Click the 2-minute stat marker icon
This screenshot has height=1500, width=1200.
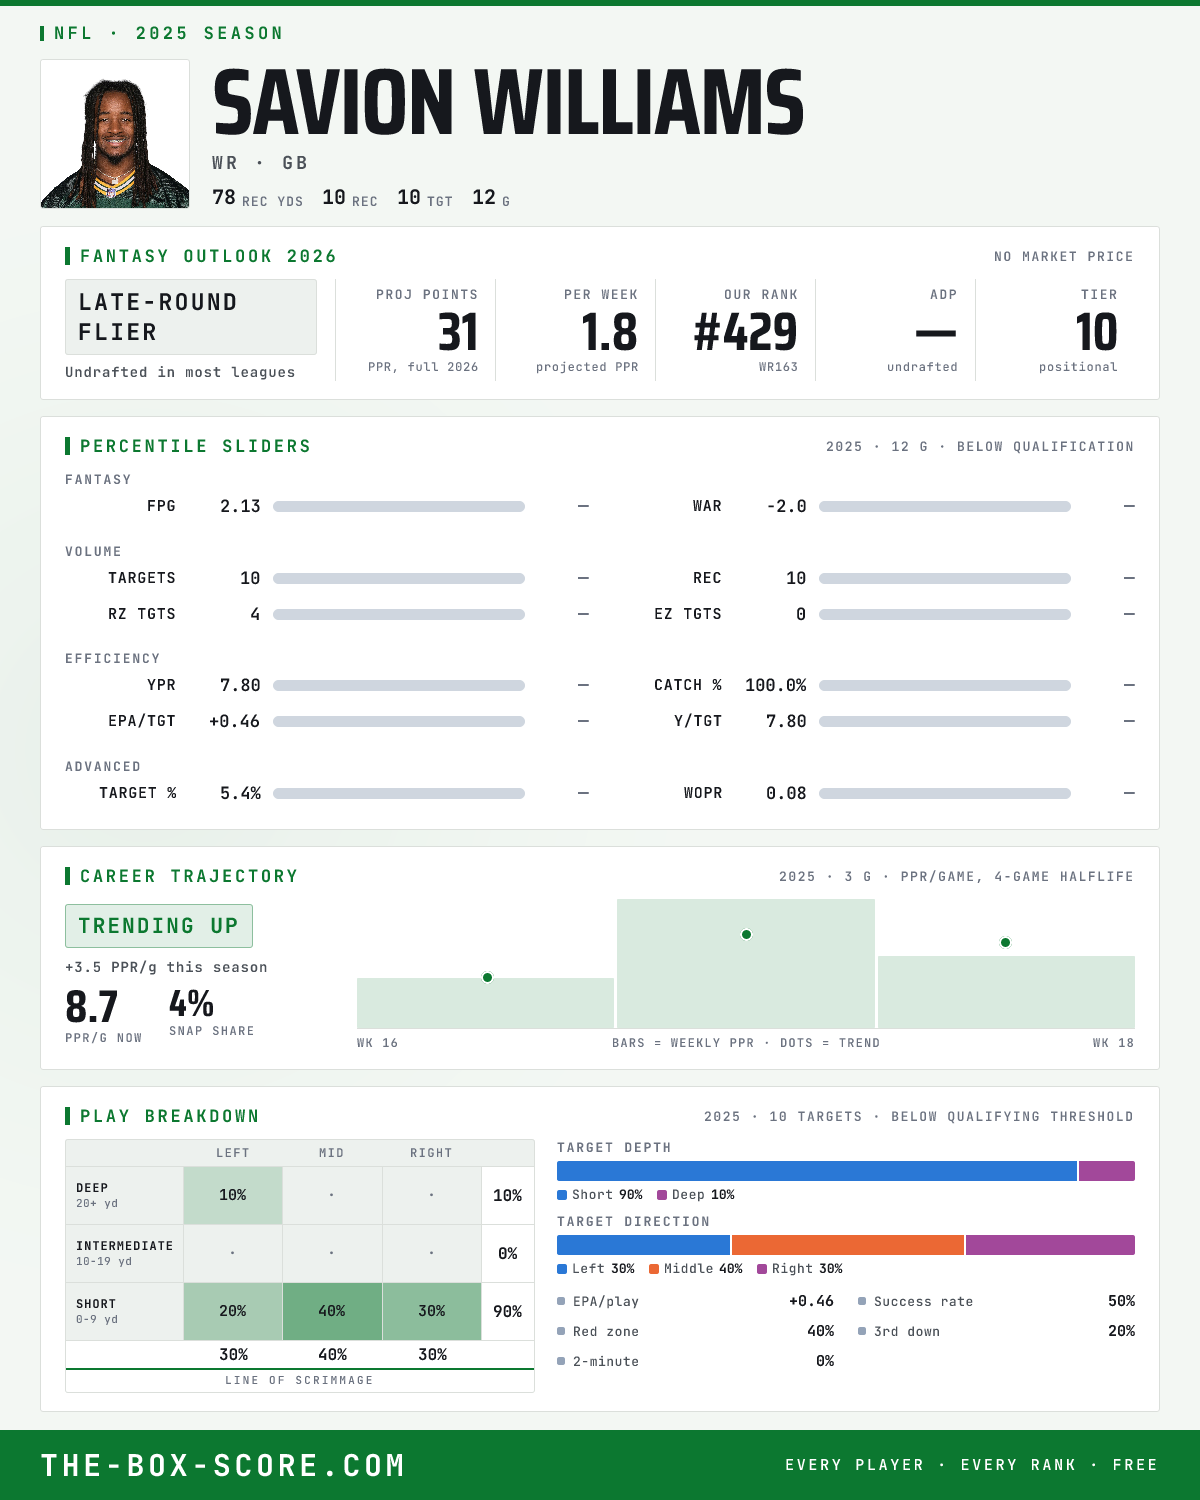pos(561,1361)
